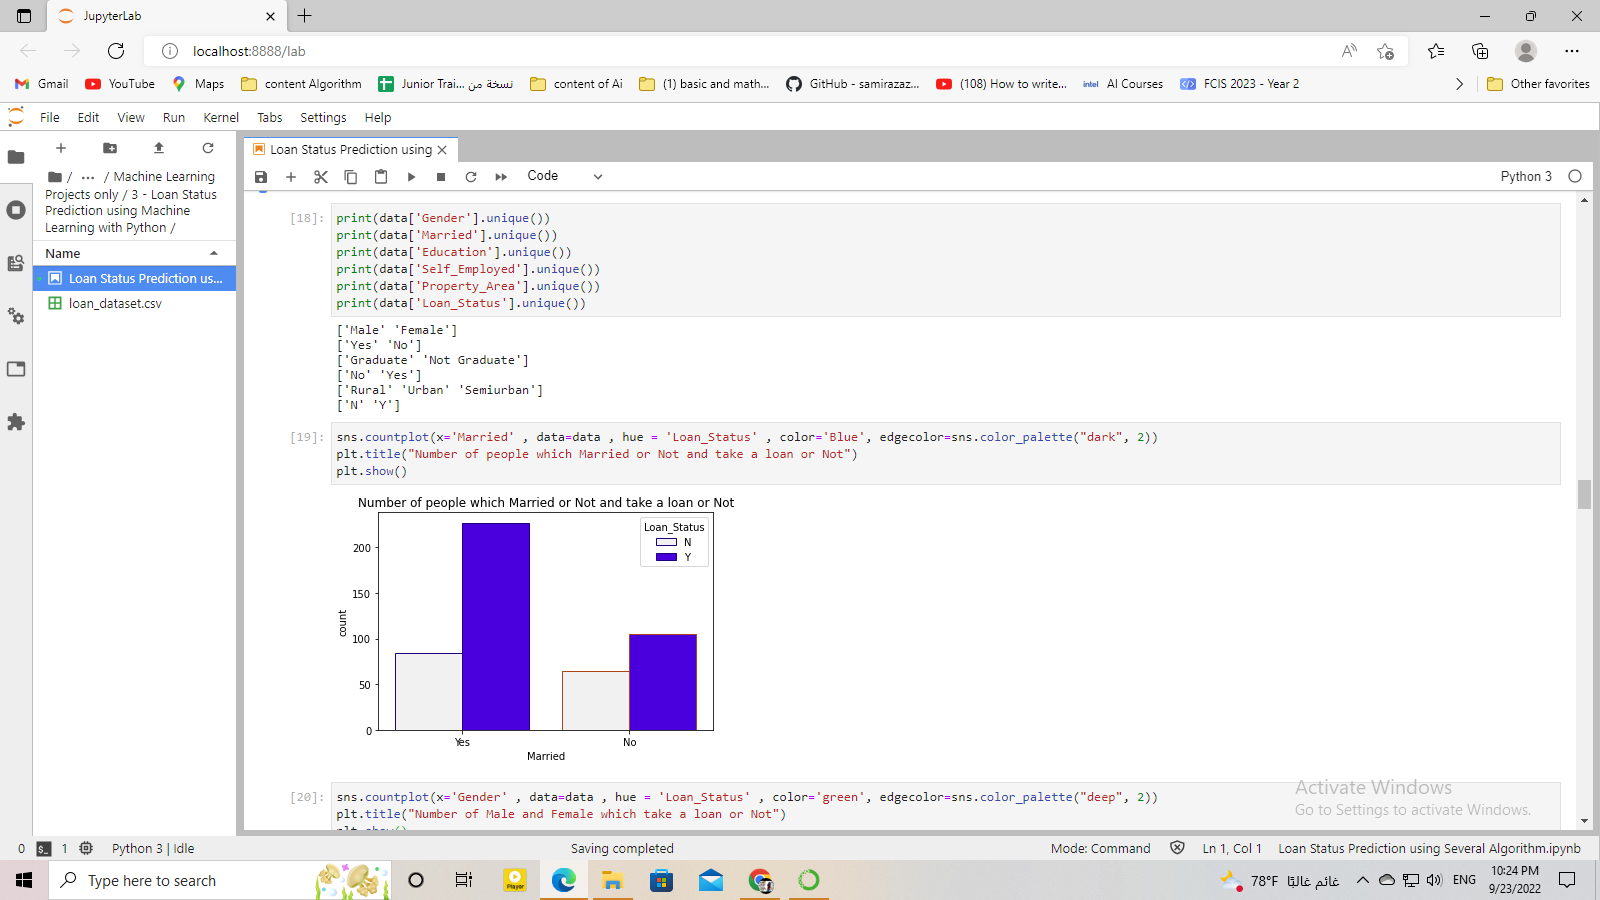Image resolution: width=1600 pixels, height=900 pixels.
Task: Open YouTube from the favorites bar
Action: tap(119, 84)
